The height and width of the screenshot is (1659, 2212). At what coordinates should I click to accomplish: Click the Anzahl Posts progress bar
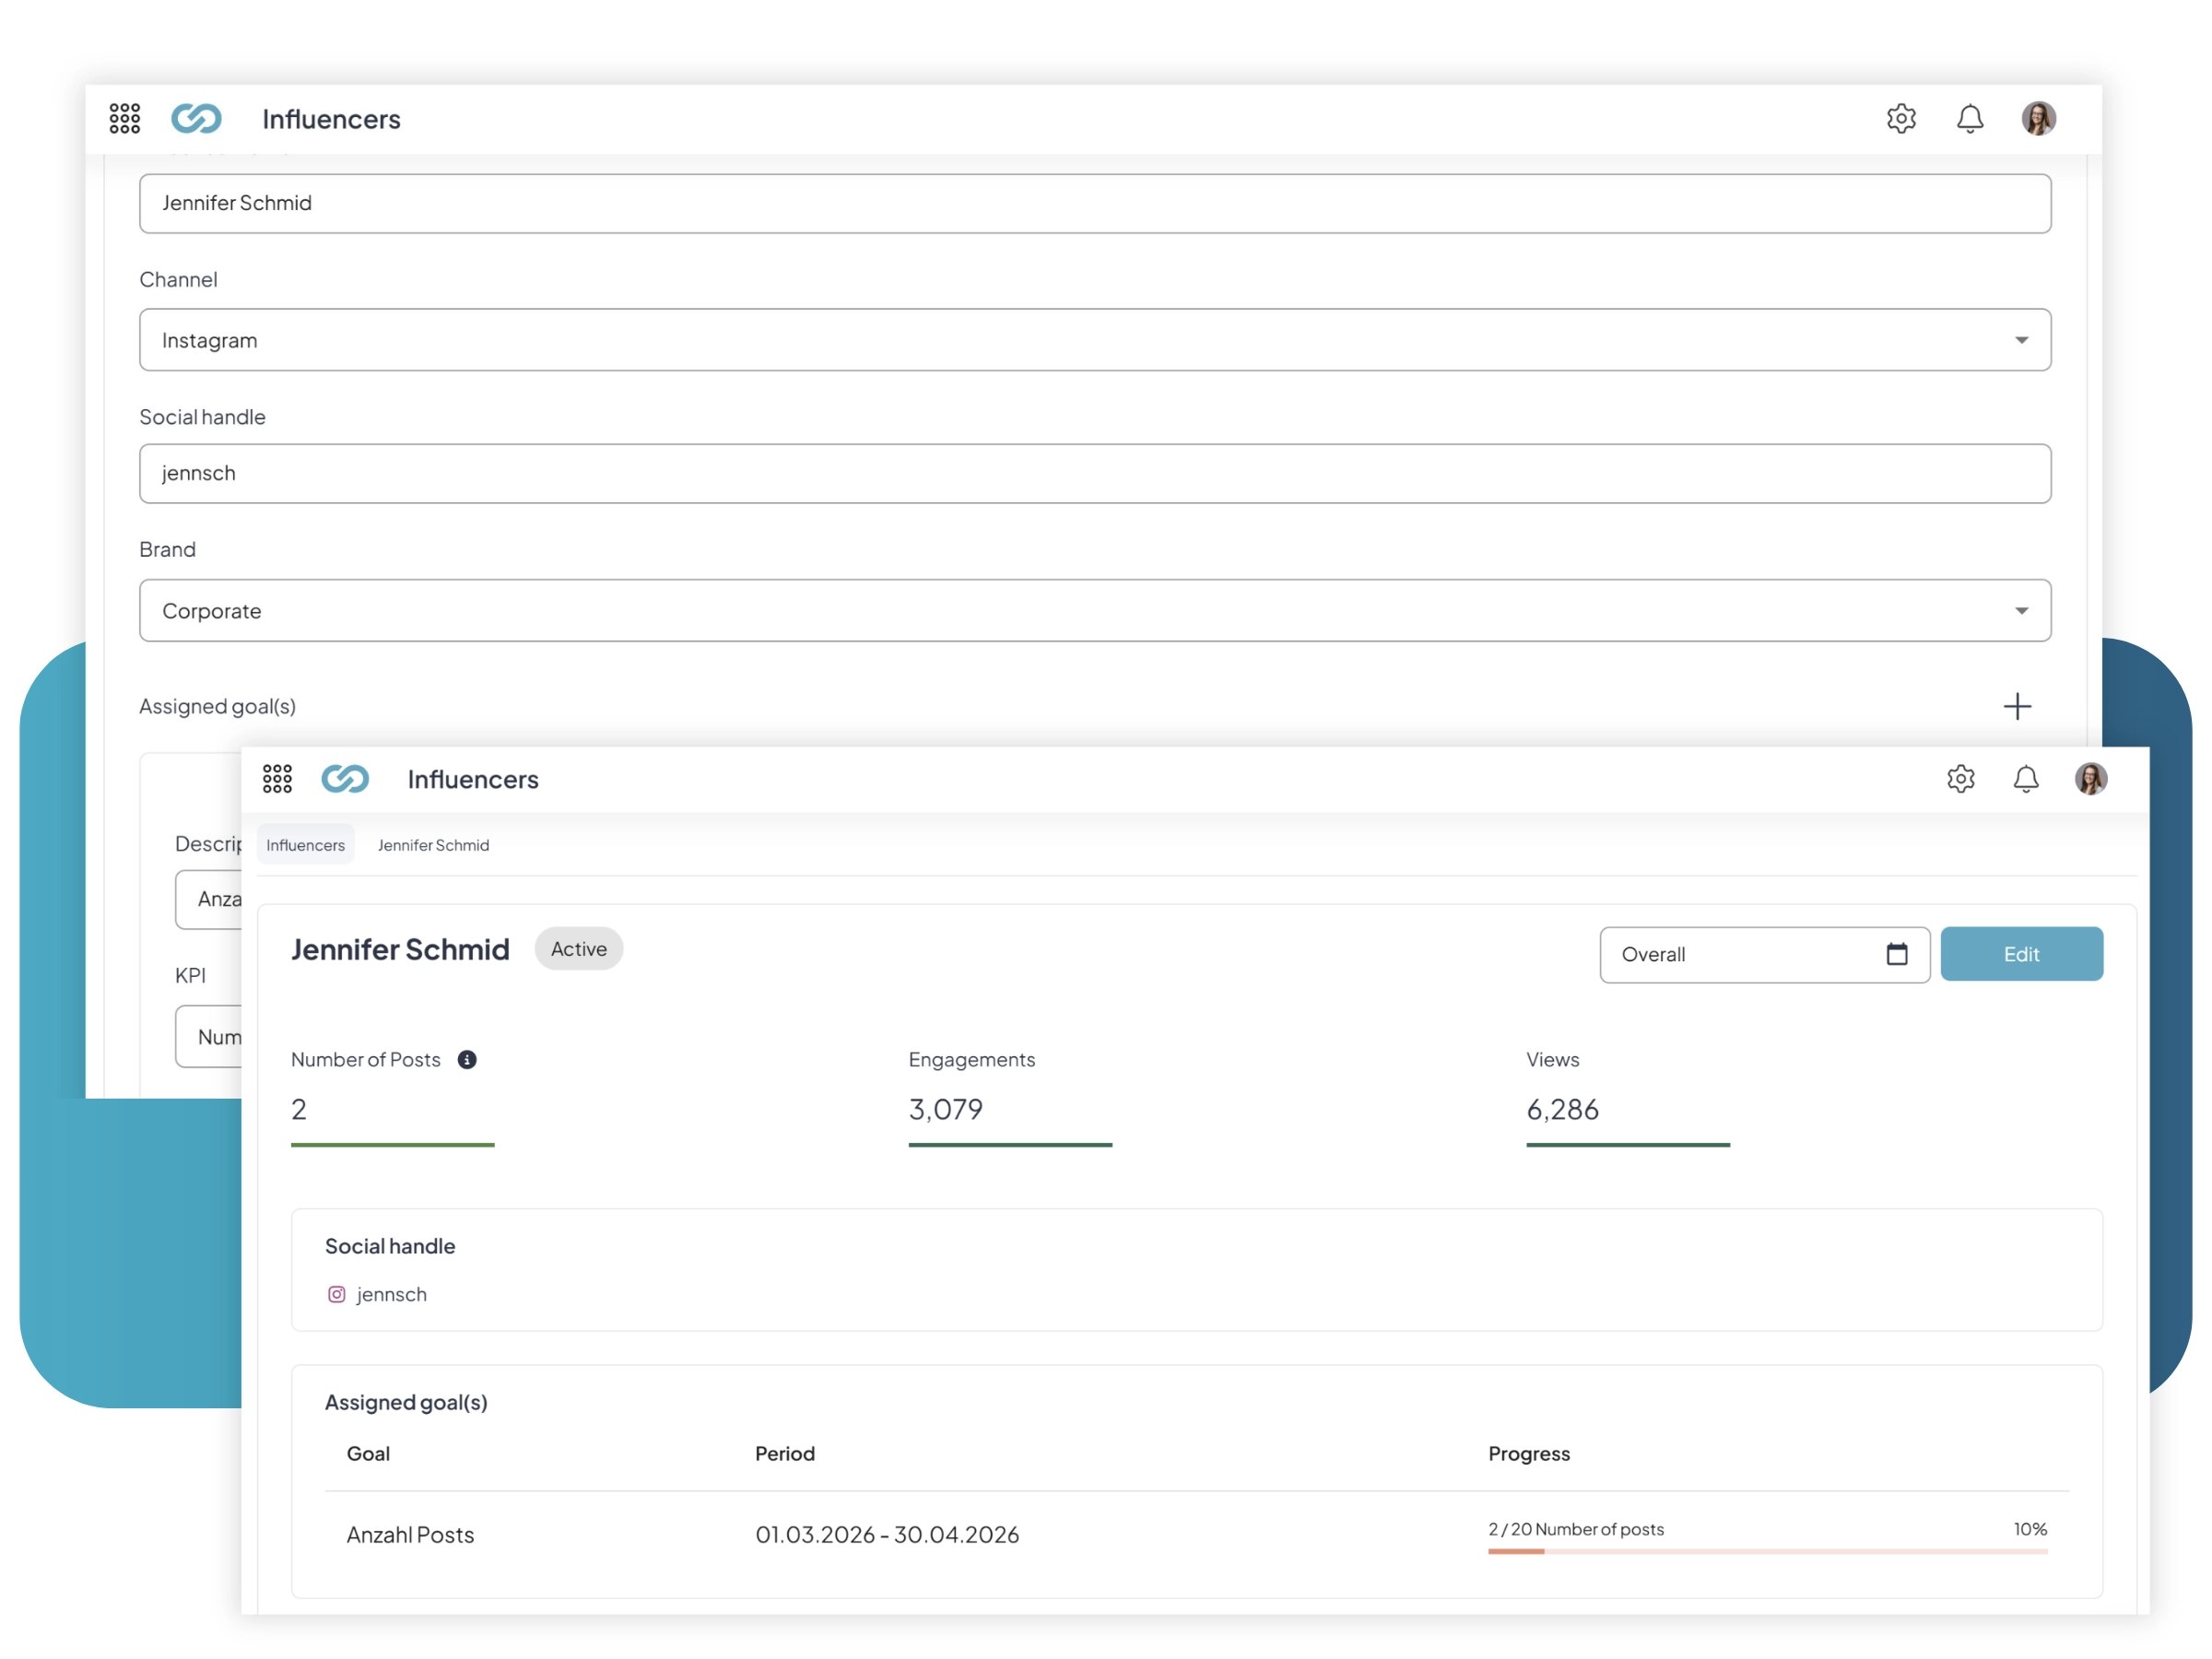click(1766, 1550)
